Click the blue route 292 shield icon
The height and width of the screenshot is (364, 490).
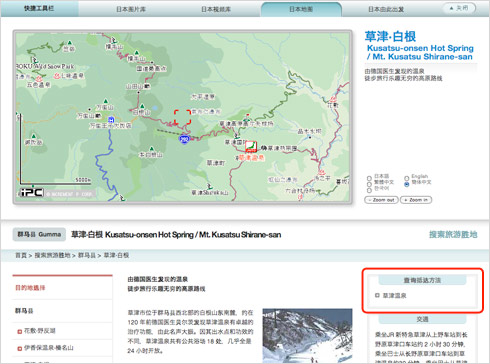(x=184, y=139)
